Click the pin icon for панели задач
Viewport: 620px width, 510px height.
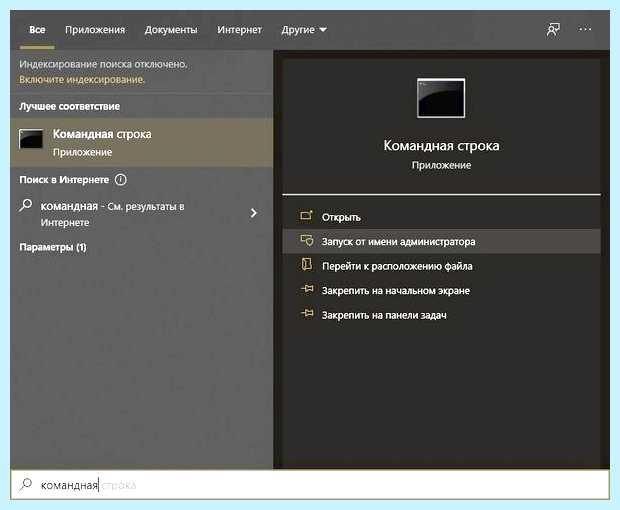307,314
